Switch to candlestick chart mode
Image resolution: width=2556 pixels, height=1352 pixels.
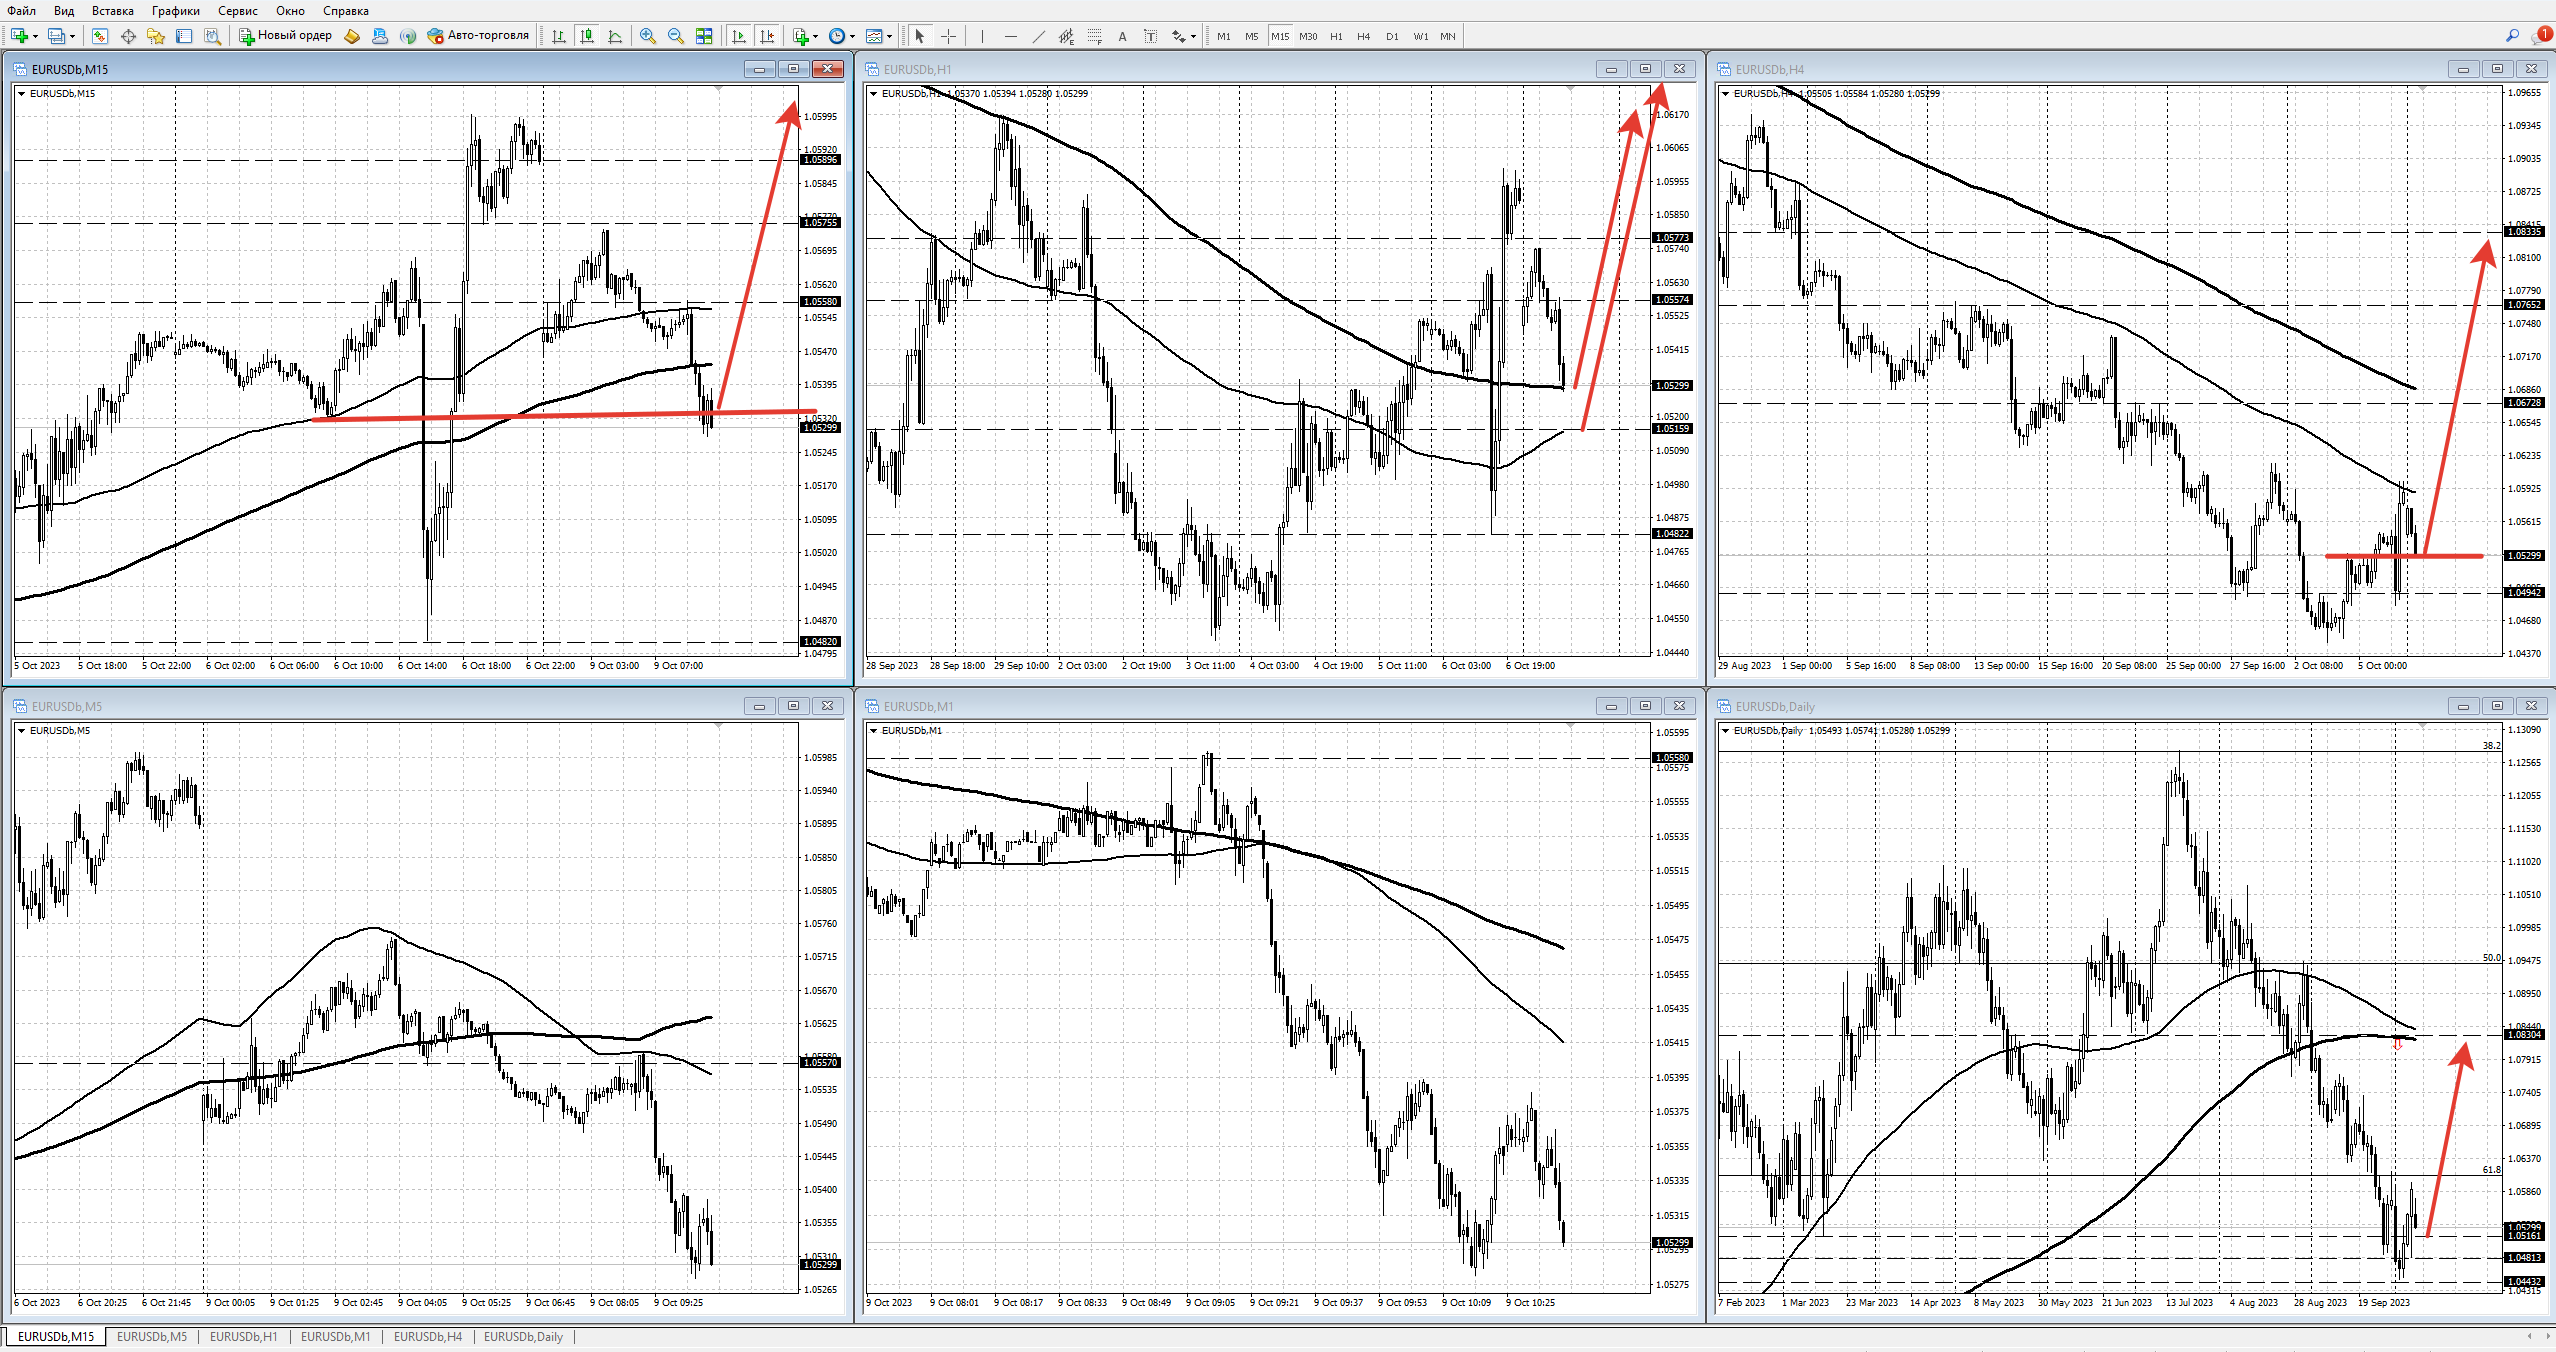pos(587,36)
